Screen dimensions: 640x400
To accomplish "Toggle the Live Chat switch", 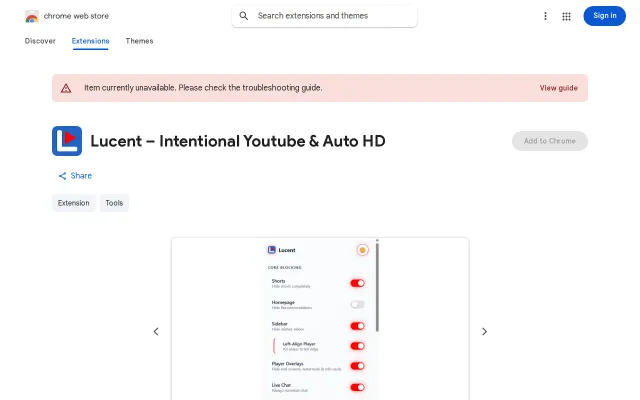I will click(357, 387).
